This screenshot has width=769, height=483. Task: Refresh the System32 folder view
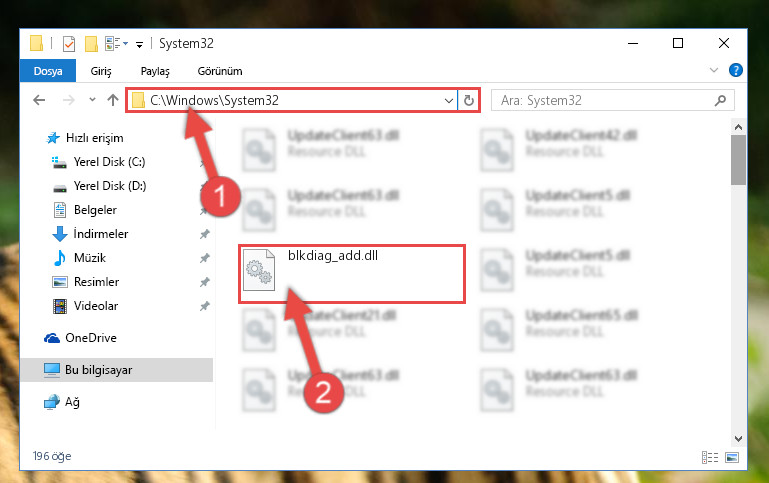469,101
